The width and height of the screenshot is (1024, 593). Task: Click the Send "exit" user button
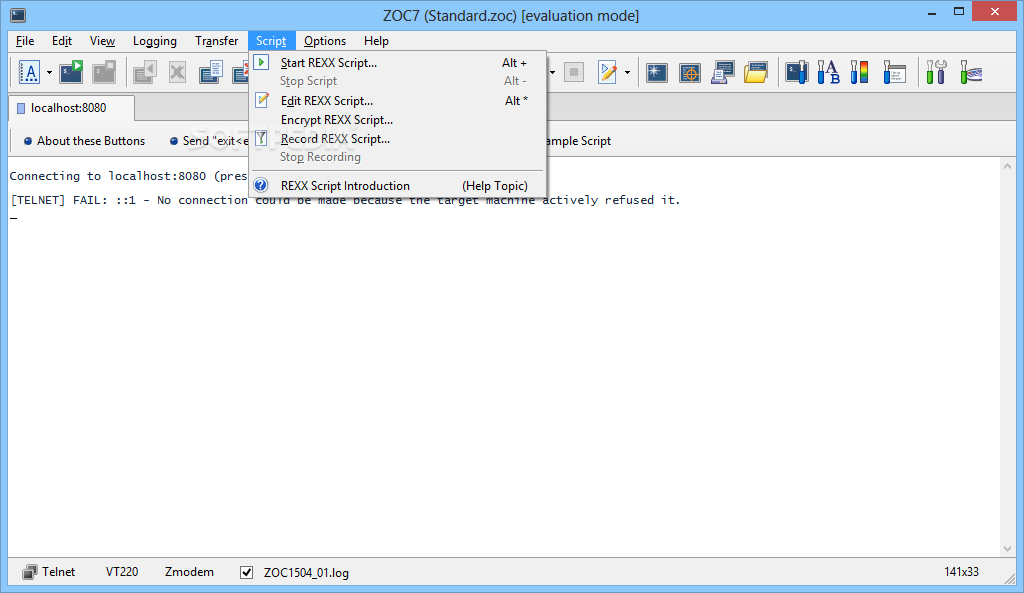tap(209, 141)
